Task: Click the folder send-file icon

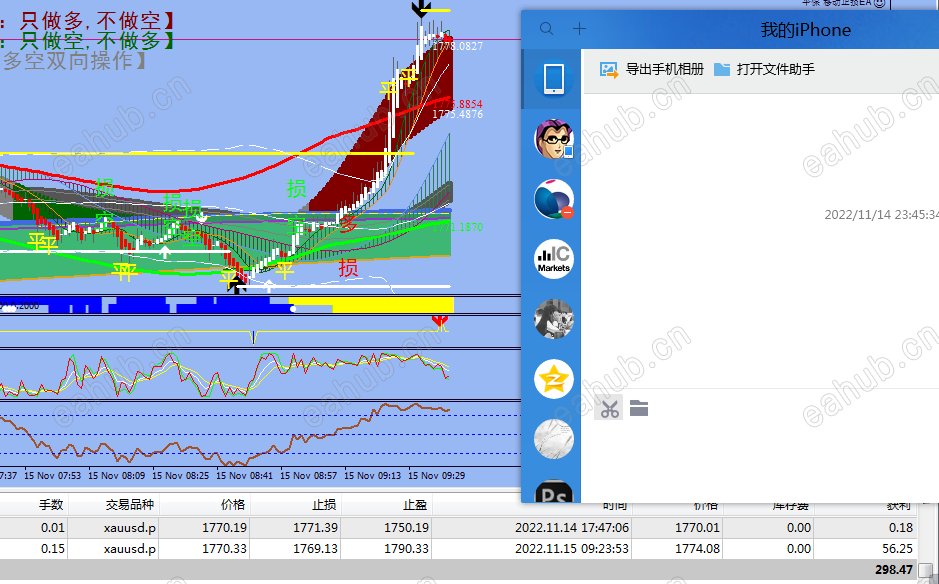Action: [x=639, y=409]
